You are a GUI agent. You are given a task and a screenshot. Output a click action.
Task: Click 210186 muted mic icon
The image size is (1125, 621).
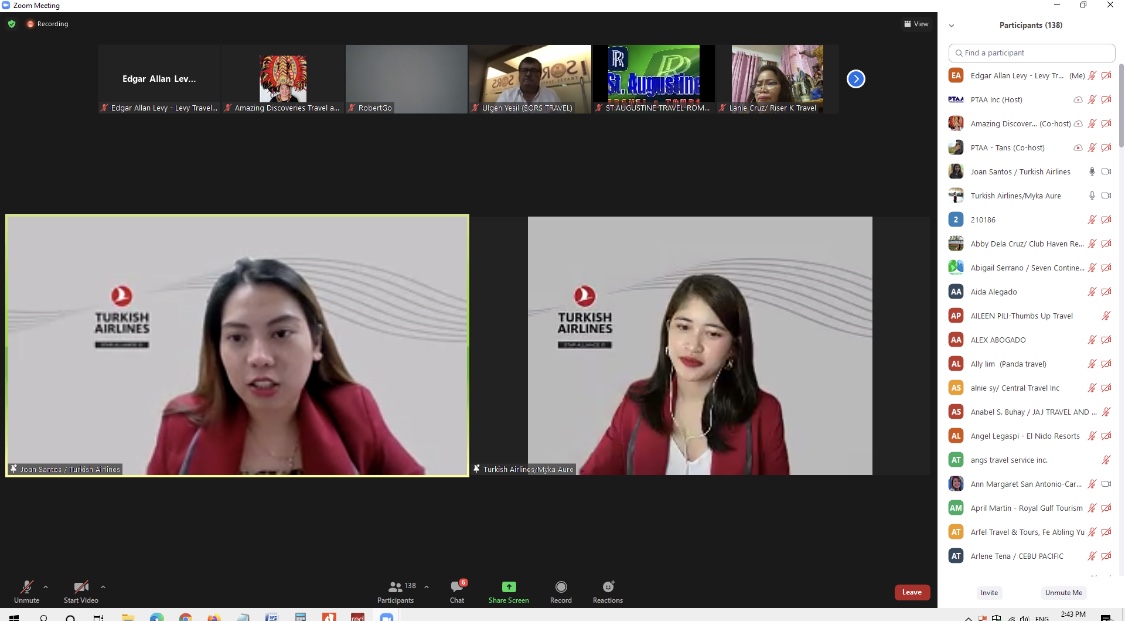(1092, 219)
